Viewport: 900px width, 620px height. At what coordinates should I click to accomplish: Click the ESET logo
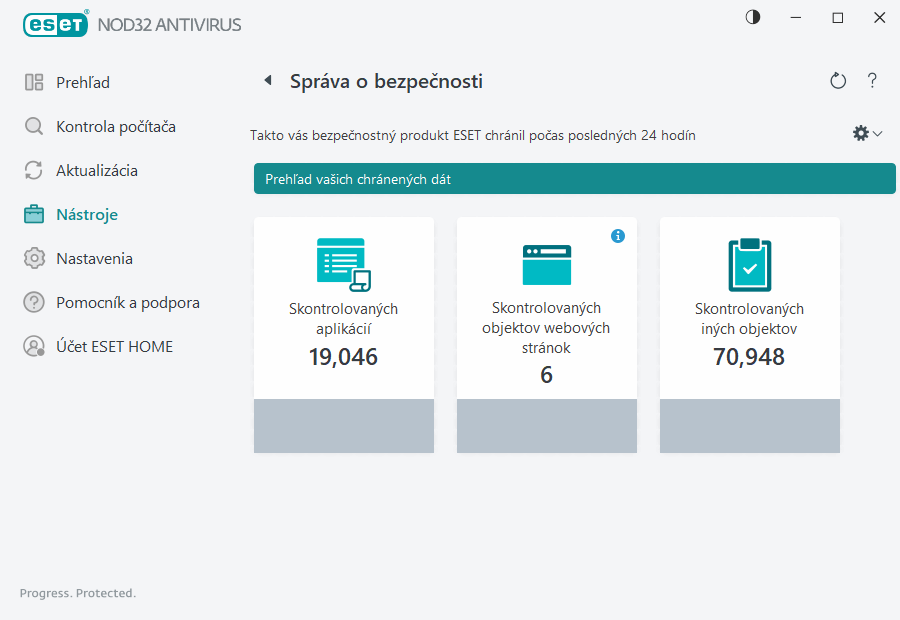pyautogui.click(x=56, y=24)
